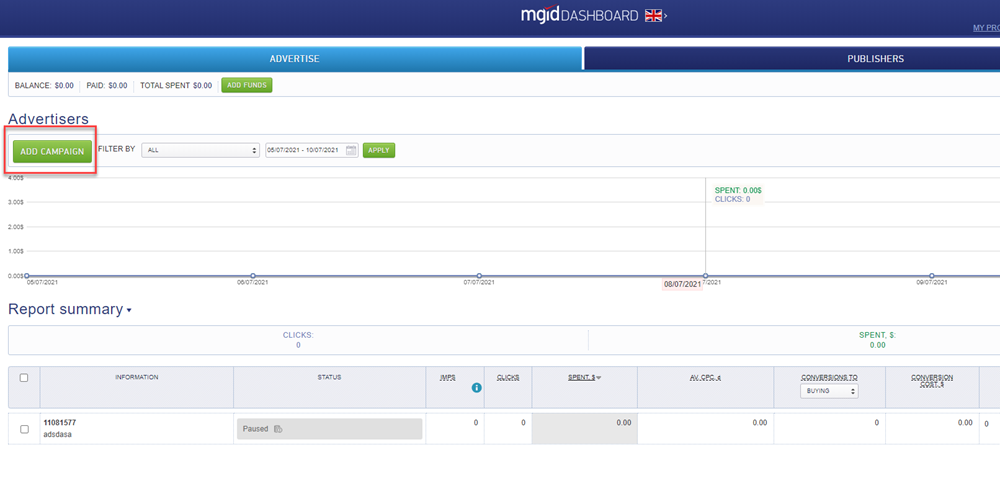Click the icon beside Paused status
The height and width of the screenshot is (478, 1000).
(277, 429)
